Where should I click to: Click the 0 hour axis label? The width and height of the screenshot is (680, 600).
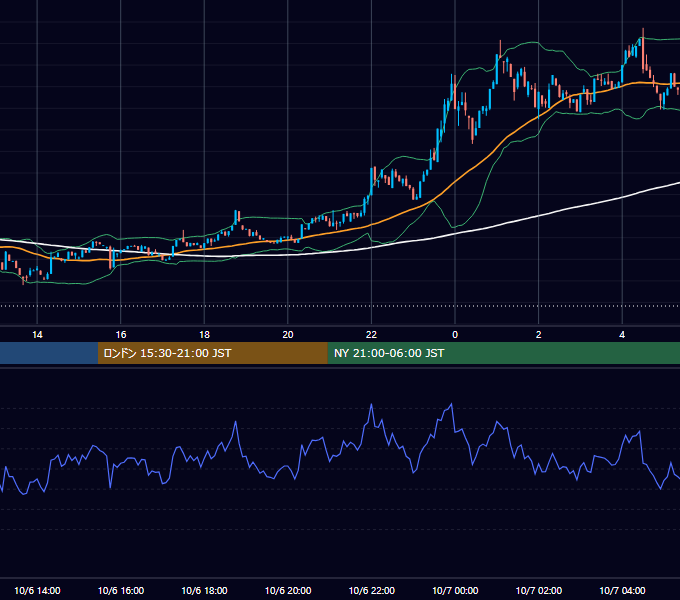(455, 335)
